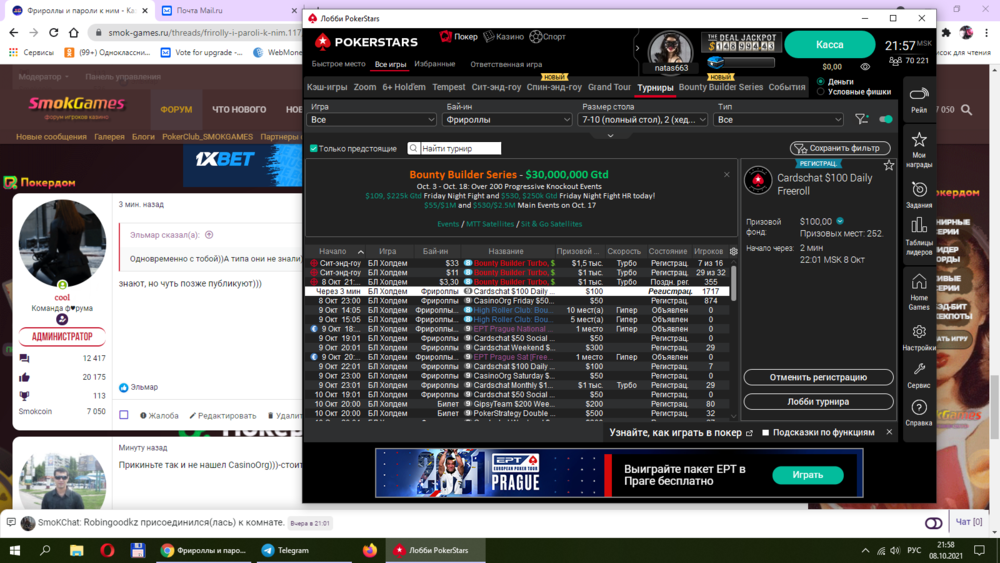Open Бай-ин dropdown set to Фрироллы
Screen dimensions: 1000x563
click(508, 119)
